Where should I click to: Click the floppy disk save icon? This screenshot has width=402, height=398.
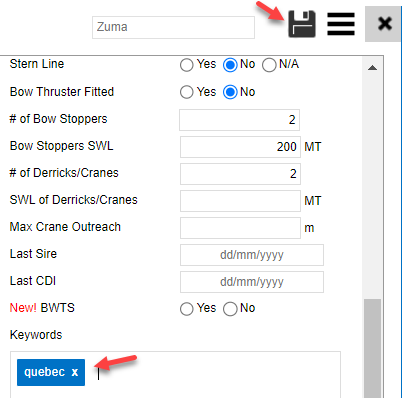(x=302, y=24)
